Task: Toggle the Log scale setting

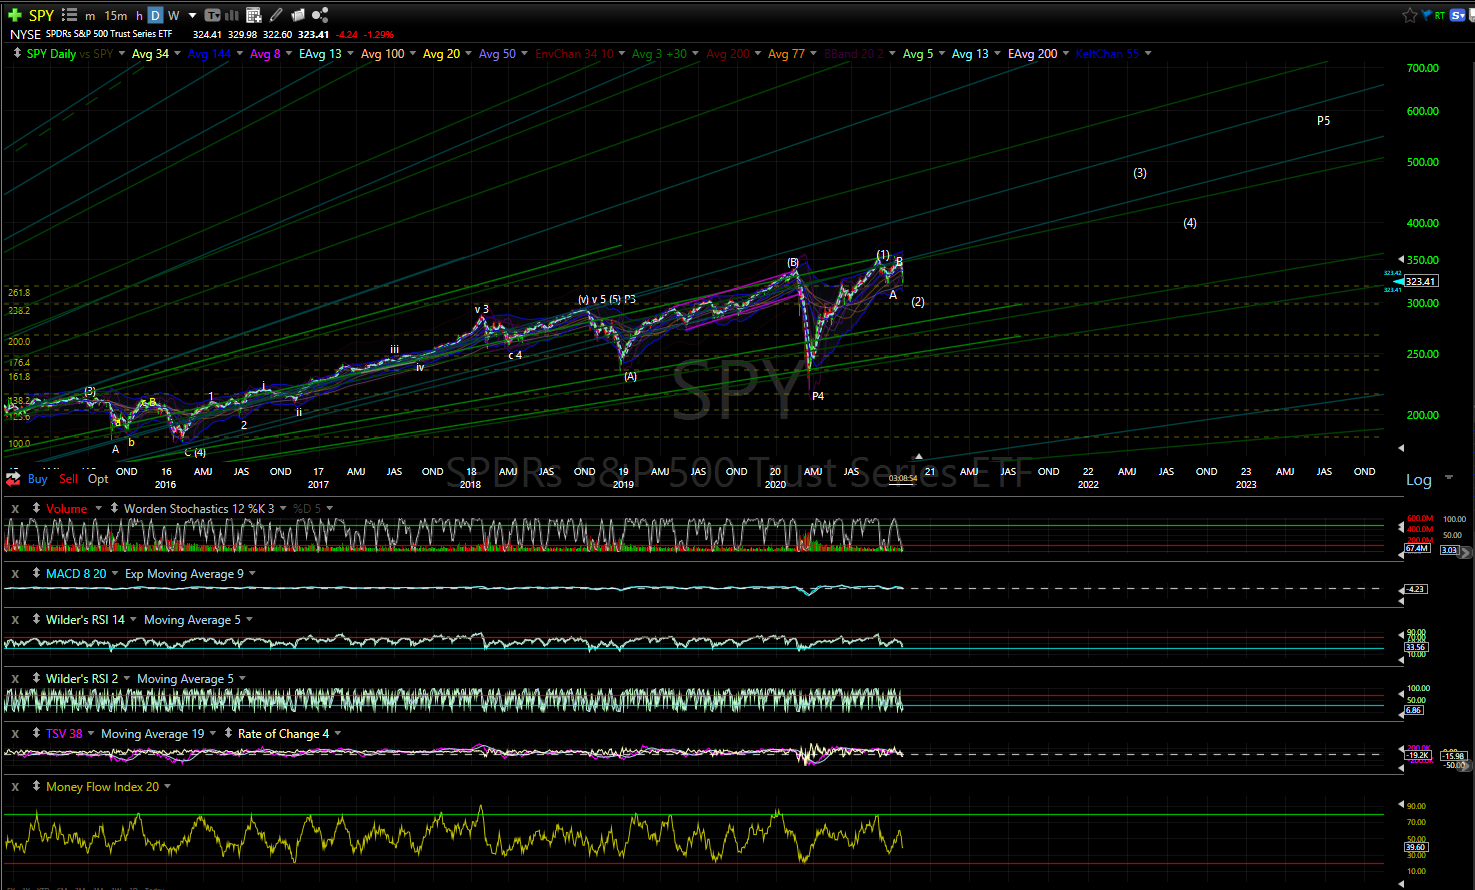Action: [x=1419, y=480]
